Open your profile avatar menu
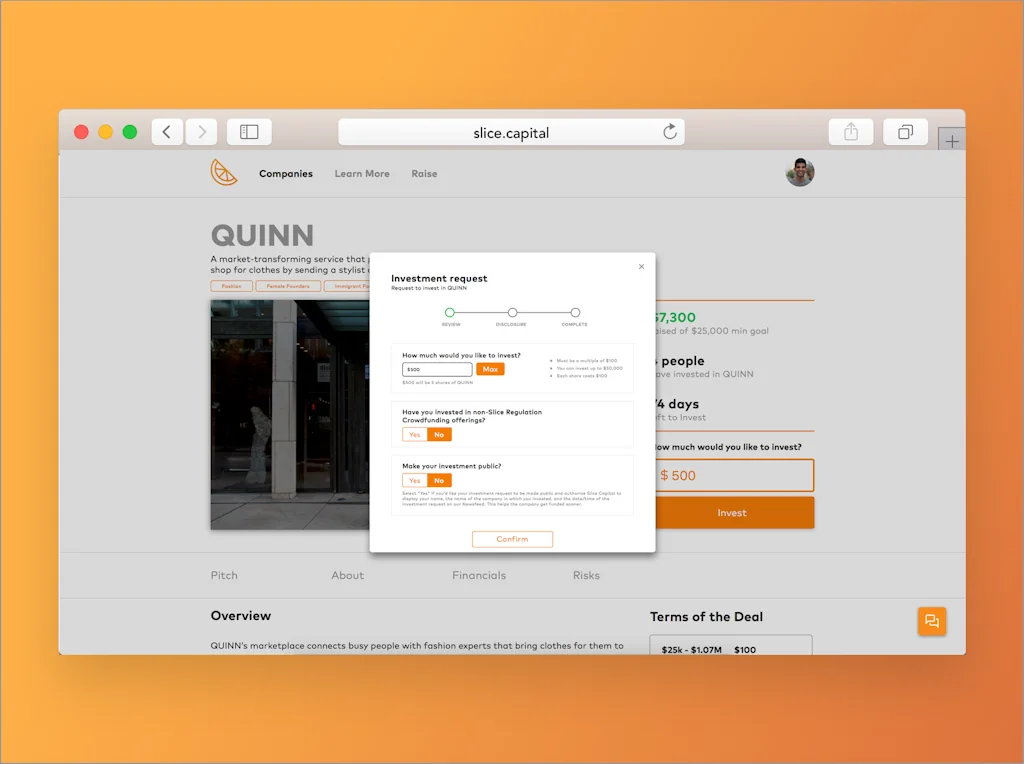1024x764 pixels. (x=800, y=172)
